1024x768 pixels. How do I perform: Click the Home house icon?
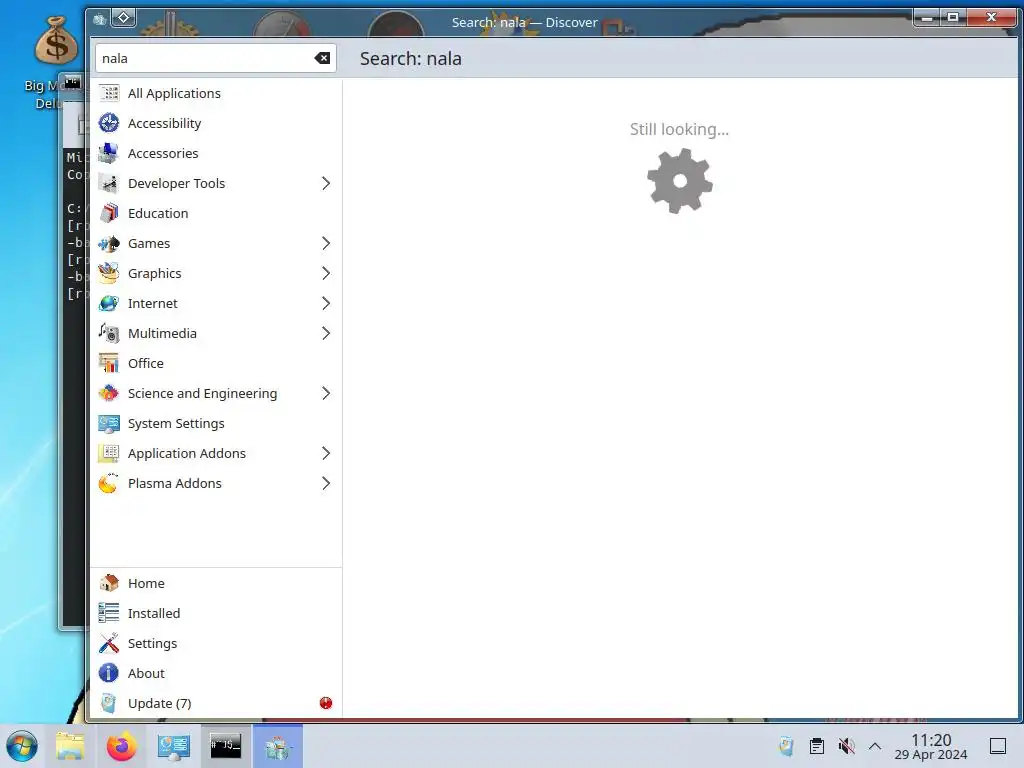tap(108, 583)
